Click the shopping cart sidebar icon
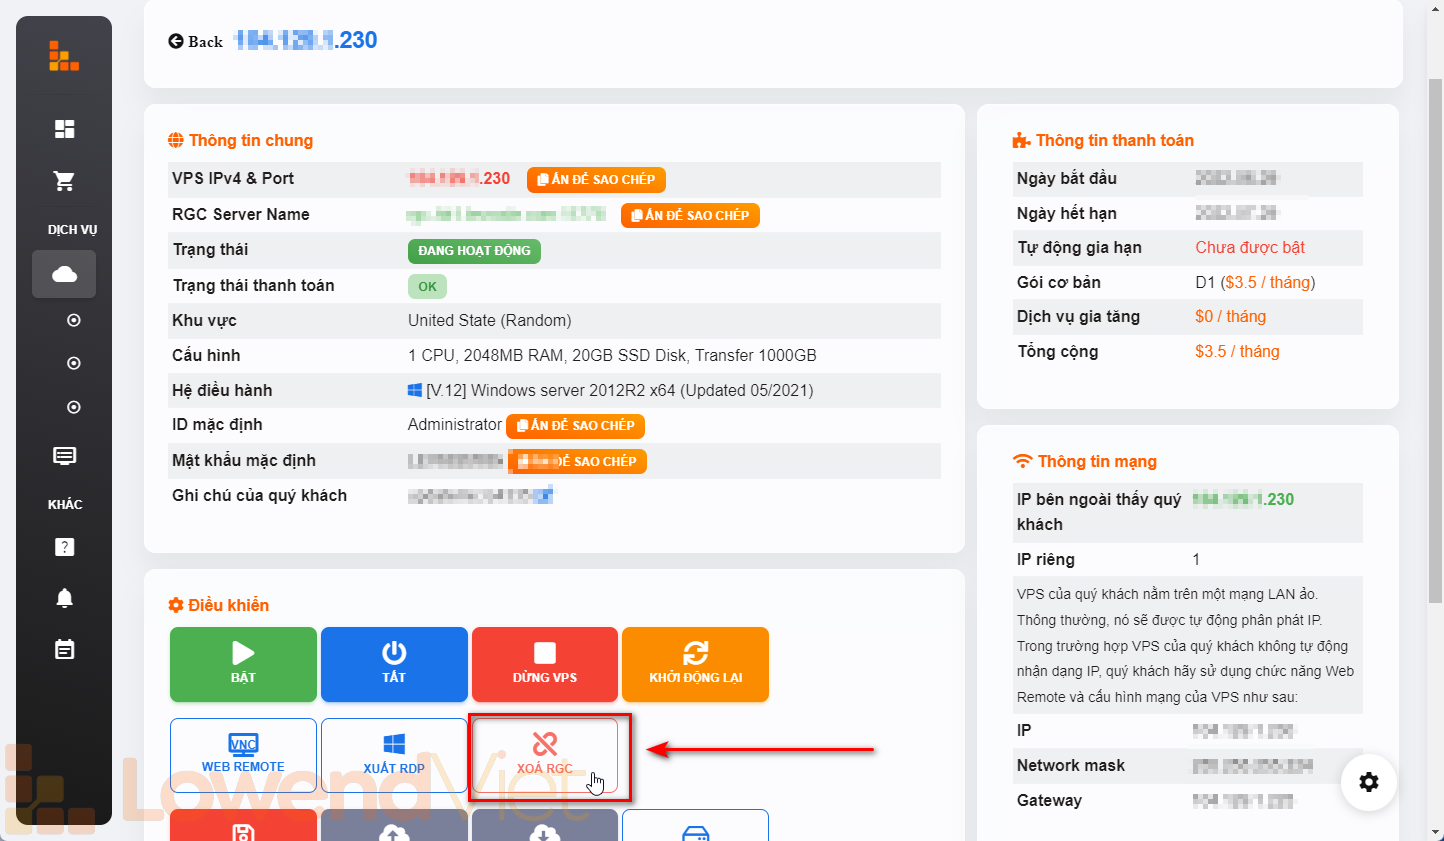Image resolution: width=1444 pixels, height=841 pixels. pos(64,181)
